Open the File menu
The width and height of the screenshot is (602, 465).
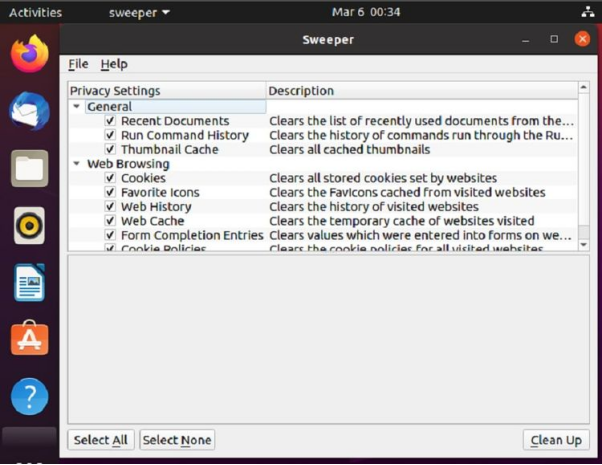point(78,64)
